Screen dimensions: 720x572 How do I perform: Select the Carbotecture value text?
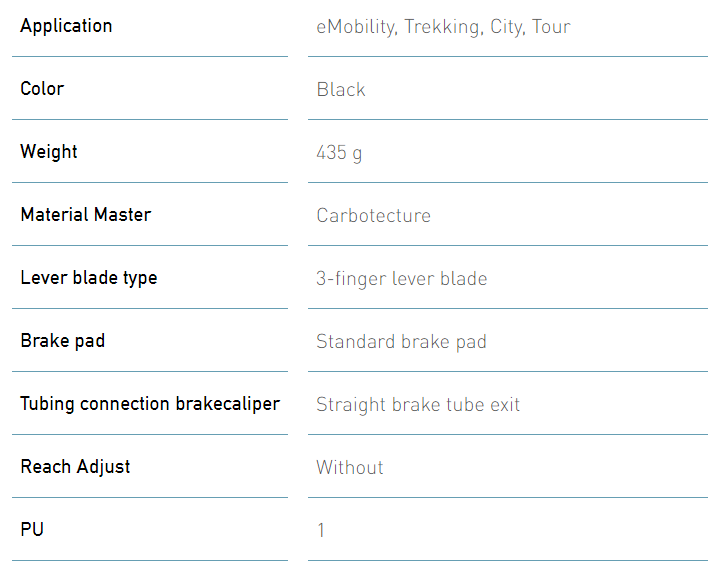coord(373,215)
